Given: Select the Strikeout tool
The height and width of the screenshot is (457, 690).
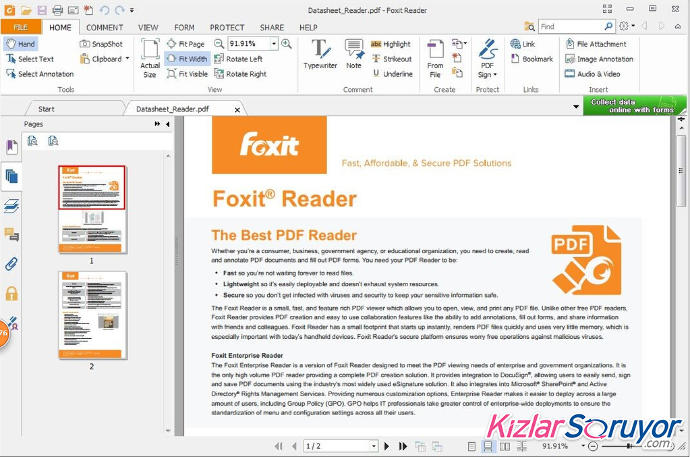Looking at the screenshot, I should click(x=392, y=59).
